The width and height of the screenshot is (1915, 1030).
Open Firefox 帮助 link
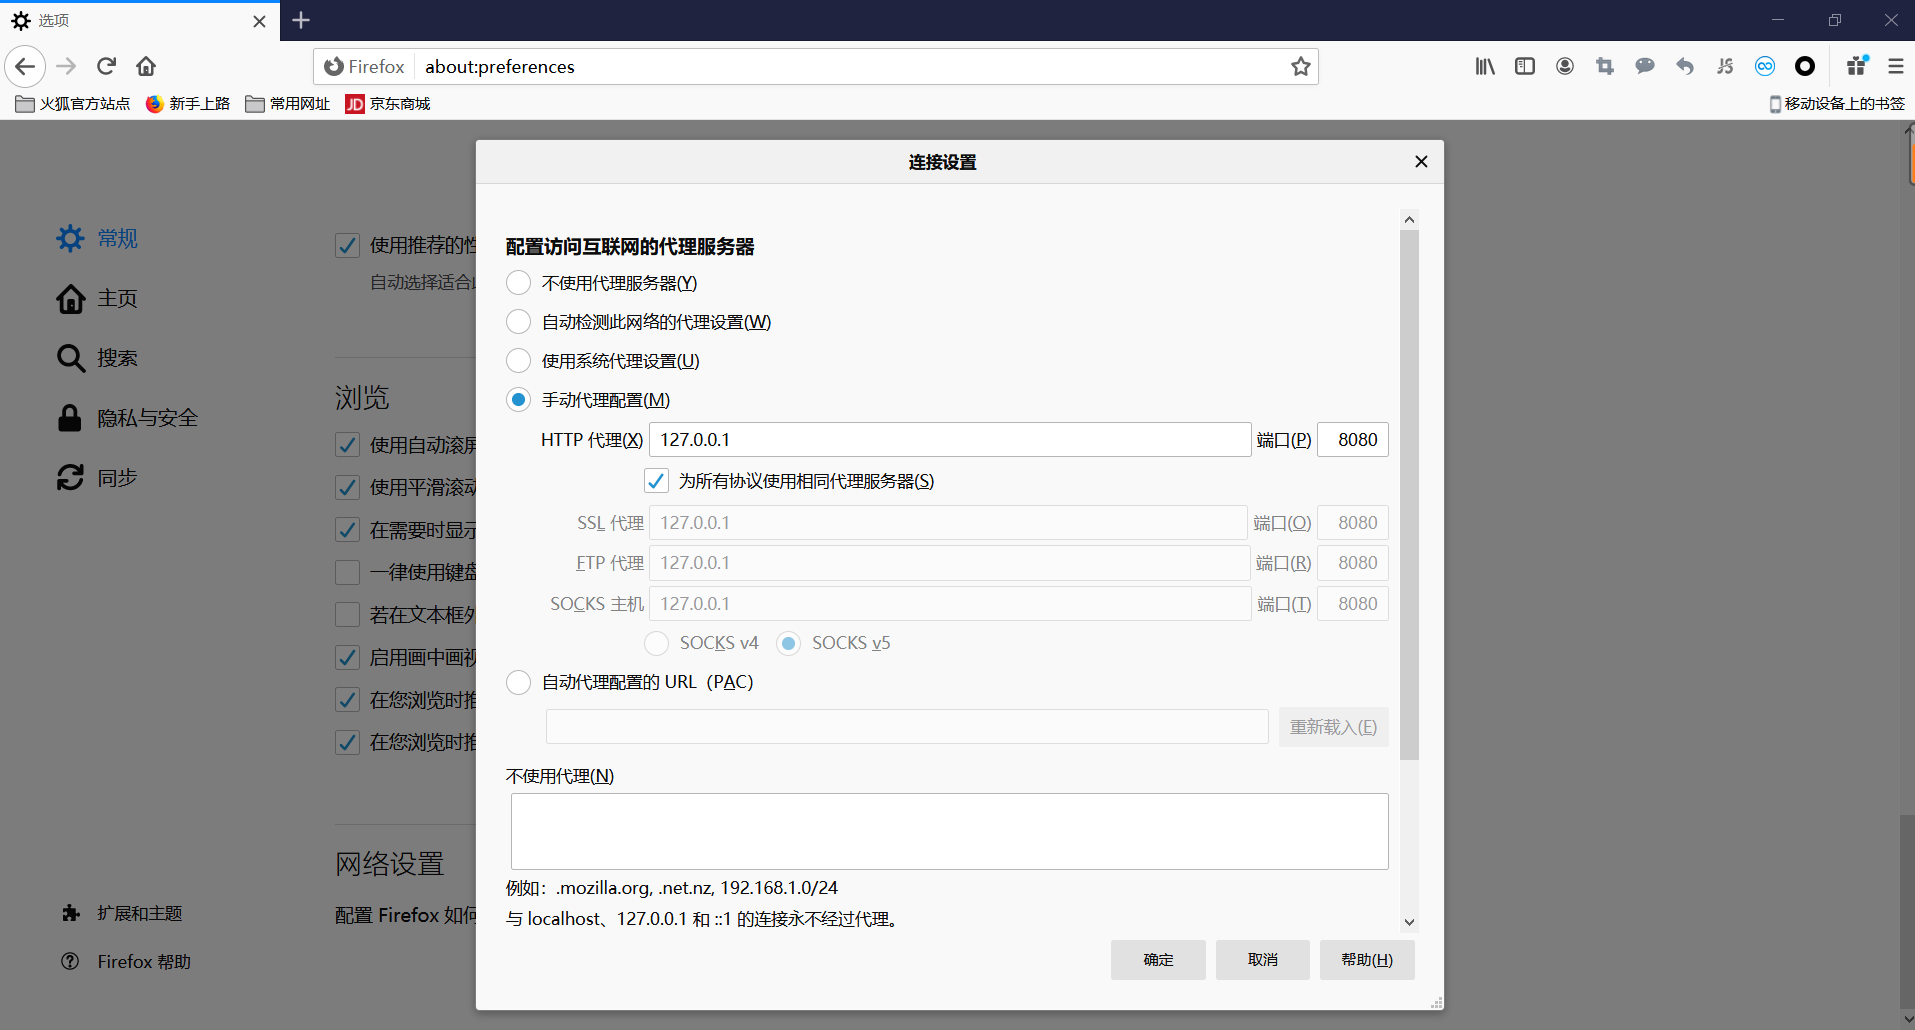click(x=126, y=961)
